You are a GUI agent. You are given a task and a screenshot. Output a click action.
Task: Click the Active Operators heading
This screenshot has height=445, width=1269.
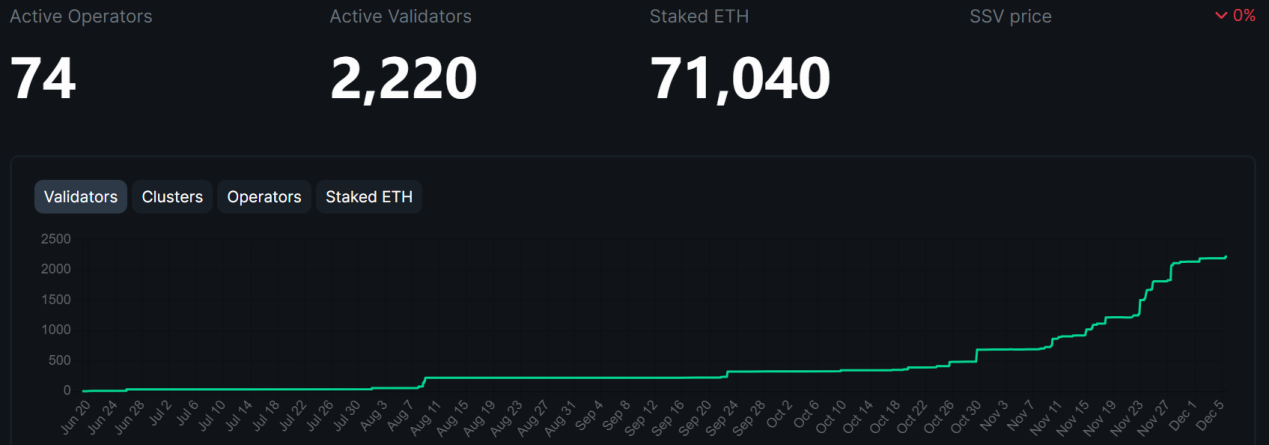(x=81, y=17)
